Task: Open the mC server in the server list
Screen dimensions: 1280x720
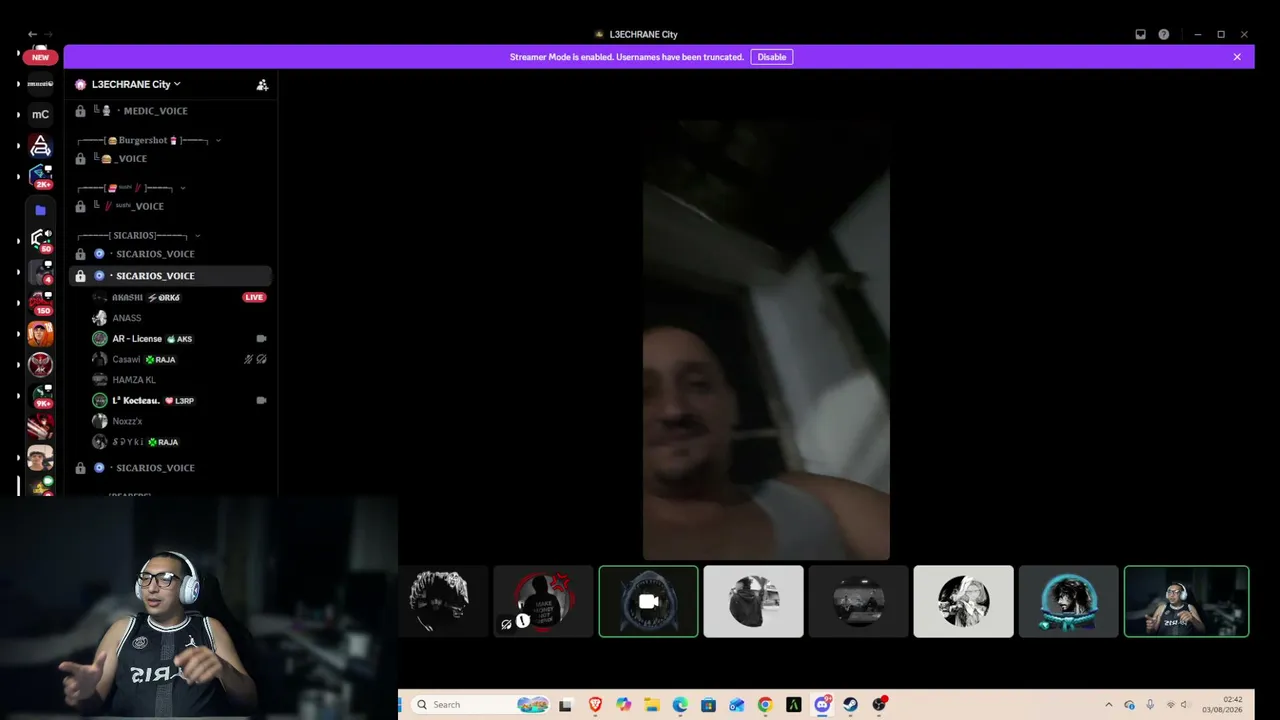Action: 40,114
